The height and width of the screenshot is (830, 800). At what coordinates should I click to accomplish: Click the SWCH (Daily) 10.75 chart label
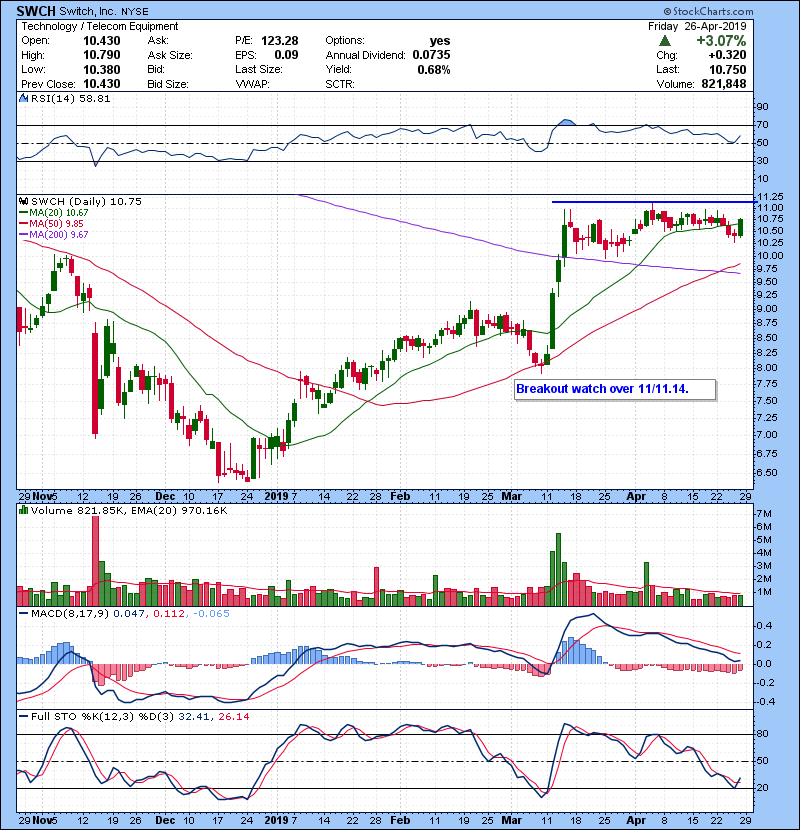pos(86,202)
